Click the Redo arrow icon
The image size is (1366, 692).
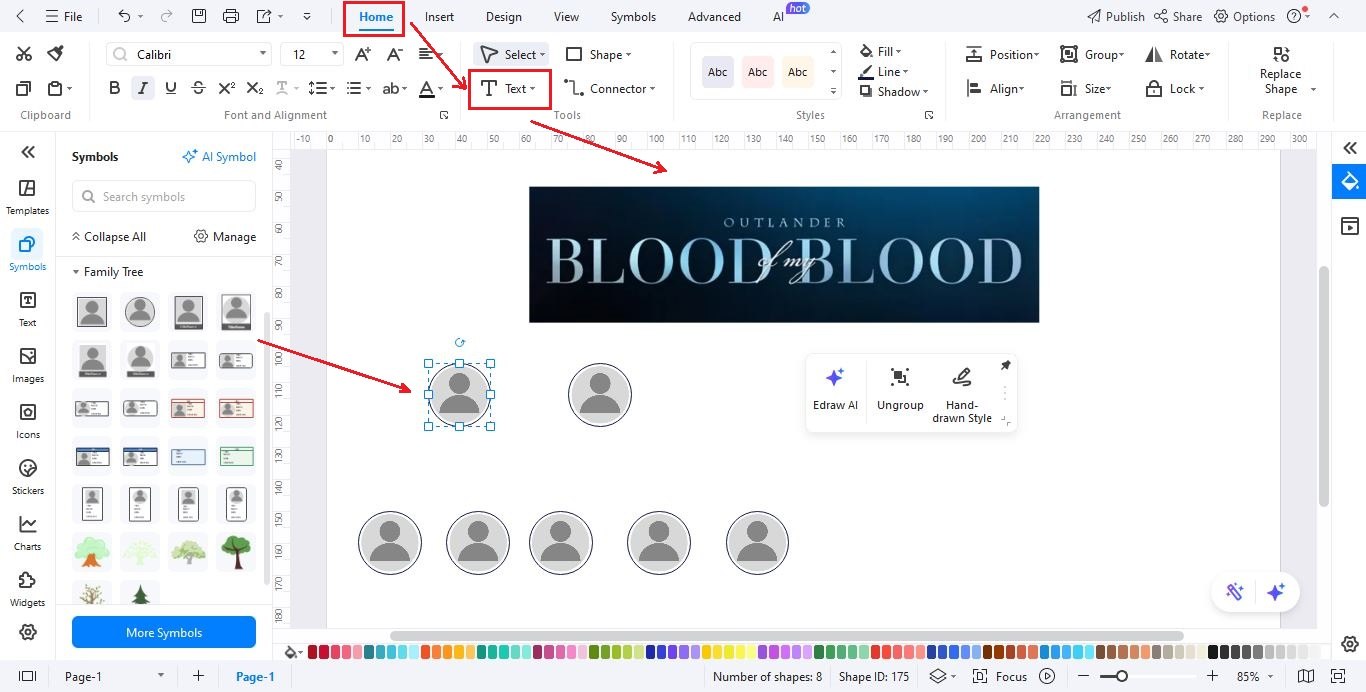point(166,16)
